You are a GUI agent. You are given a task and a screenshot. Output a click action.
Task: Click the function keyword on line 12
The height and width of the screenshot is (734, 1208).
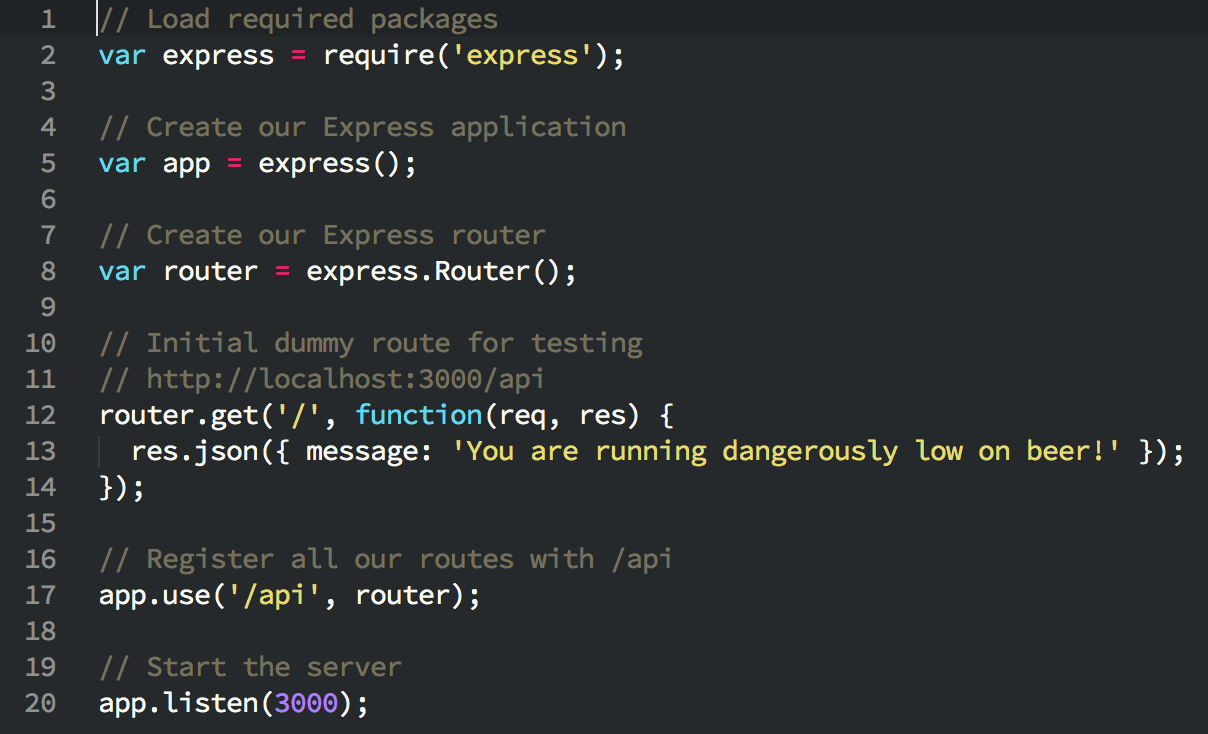point(418,414)
